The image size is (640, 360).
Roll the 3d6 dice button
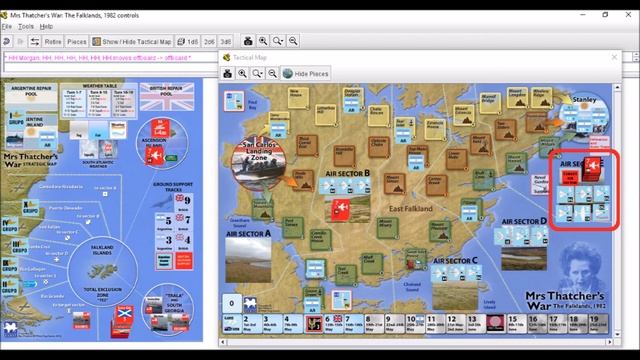[225, 41]
